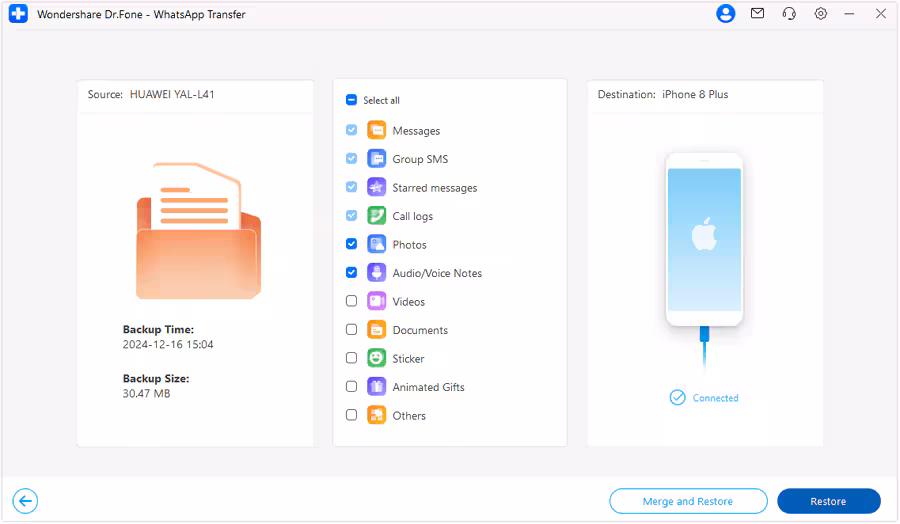This screenshot has height=524, width=900.
Task: Click the Starred messages star icon
Action: point(377,187)
